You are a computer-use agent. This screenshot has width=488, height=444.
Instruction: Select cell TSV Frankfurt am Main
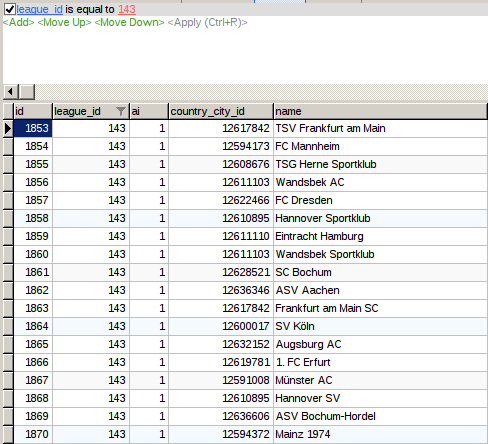[x=380, y=128]
